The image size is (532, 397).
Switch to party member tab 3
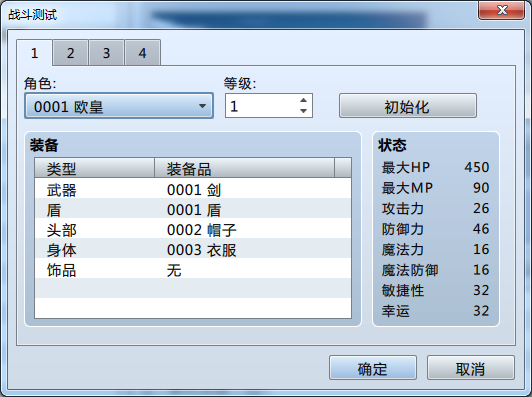click(106, 53)
